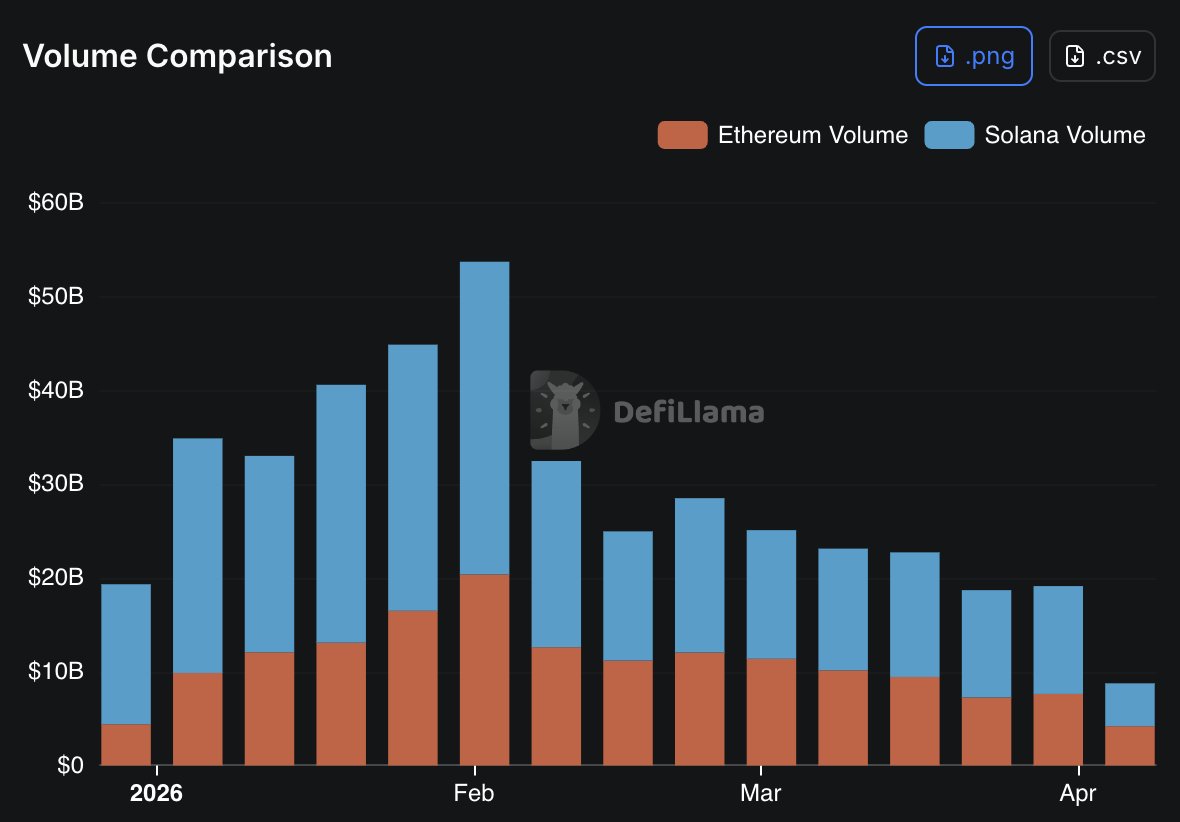Image resolution: width=1180 pixels, height=822 pixels.
Task: Click the Volume Comparison chart title
Action: click(x=177, y=56)
